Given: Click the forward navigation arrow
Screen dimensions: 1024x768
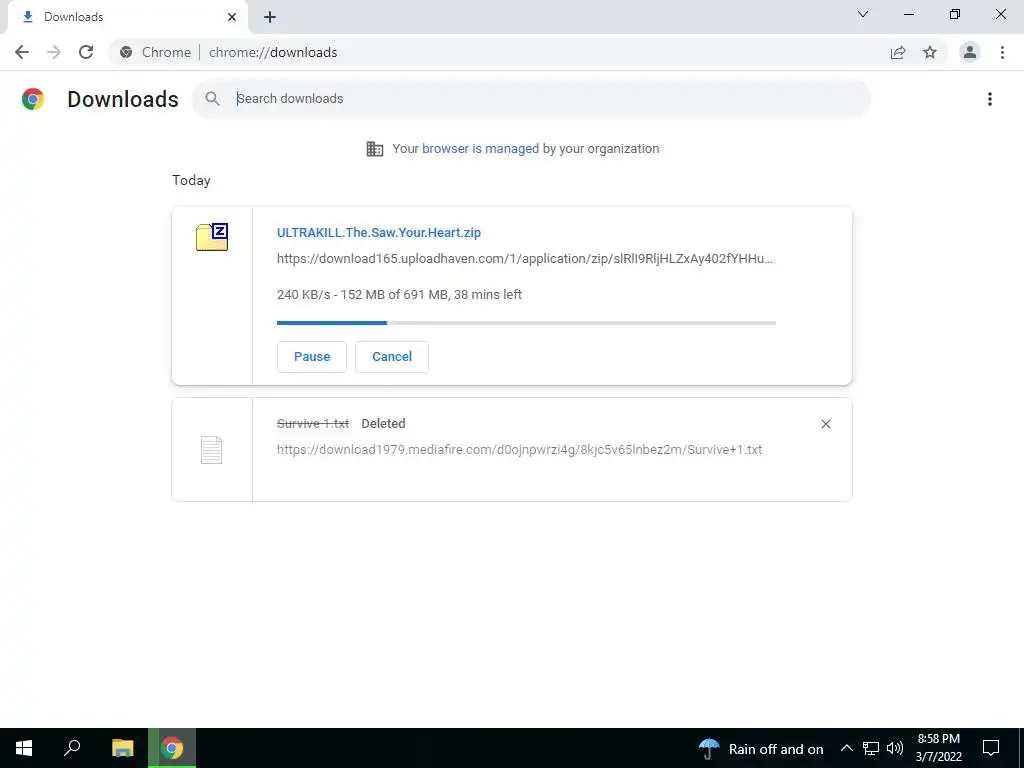Looking at the screenshot, I should pyautogui.click(x=54, y=52).
